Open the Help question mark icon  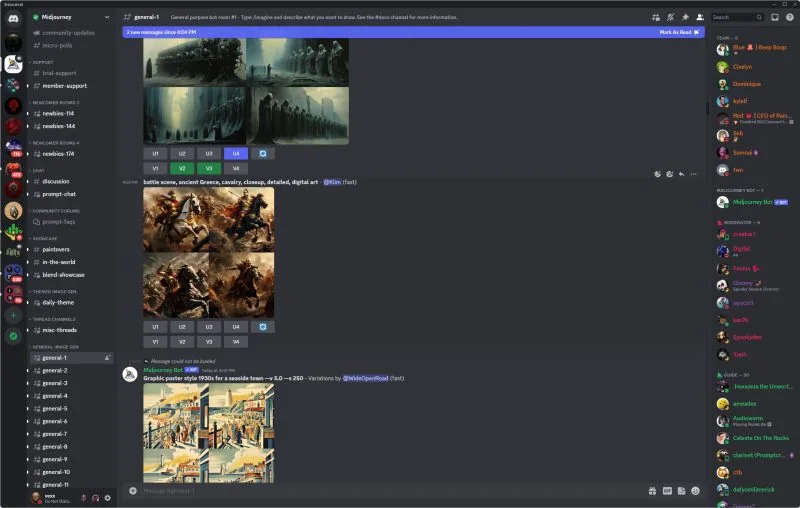click(x=789, y=17)
